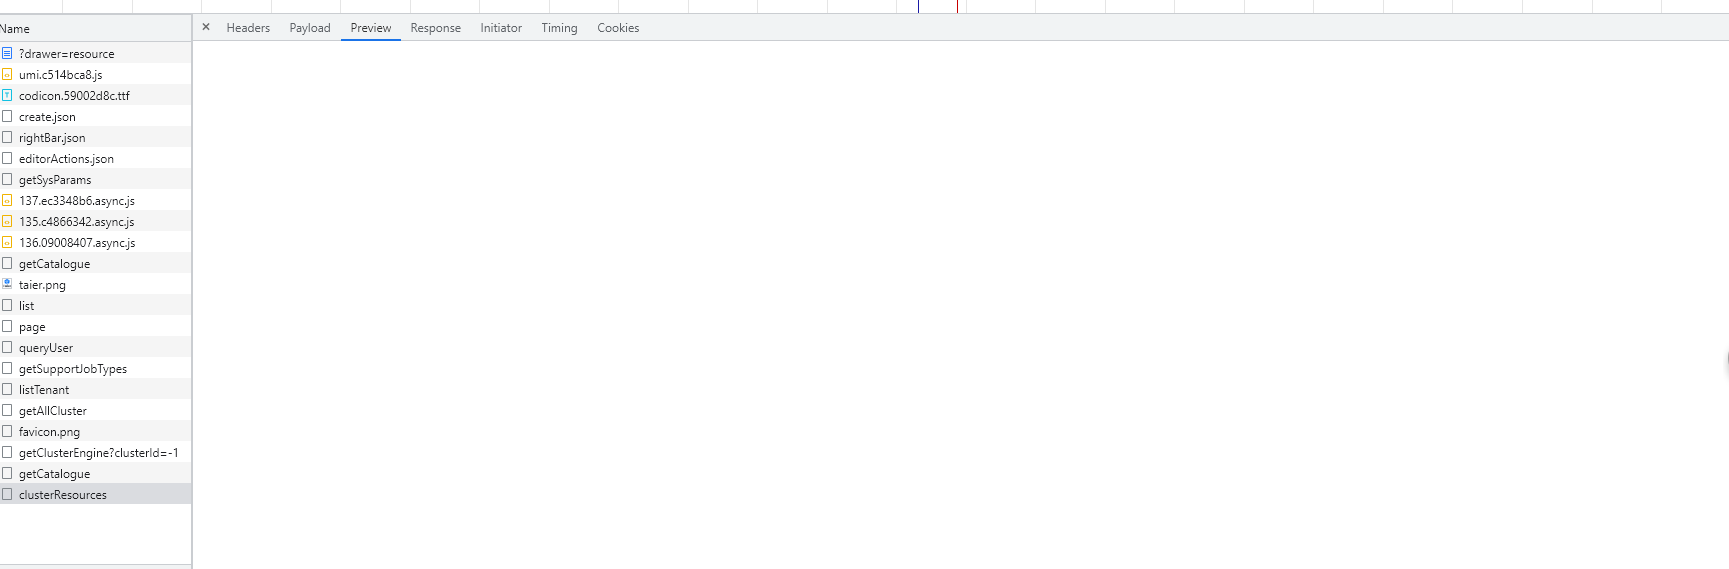Select the rightBar.json request
The width and height of the screenshot is (1729, 569).
[x=96, y=138]
